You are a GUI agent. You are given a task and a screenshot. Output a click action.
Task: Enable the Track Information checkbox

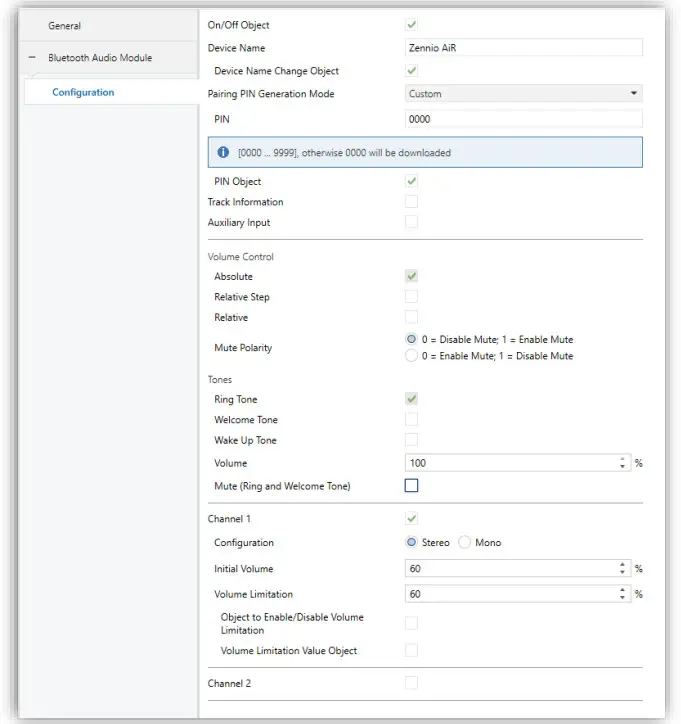[x=411, y=202]
